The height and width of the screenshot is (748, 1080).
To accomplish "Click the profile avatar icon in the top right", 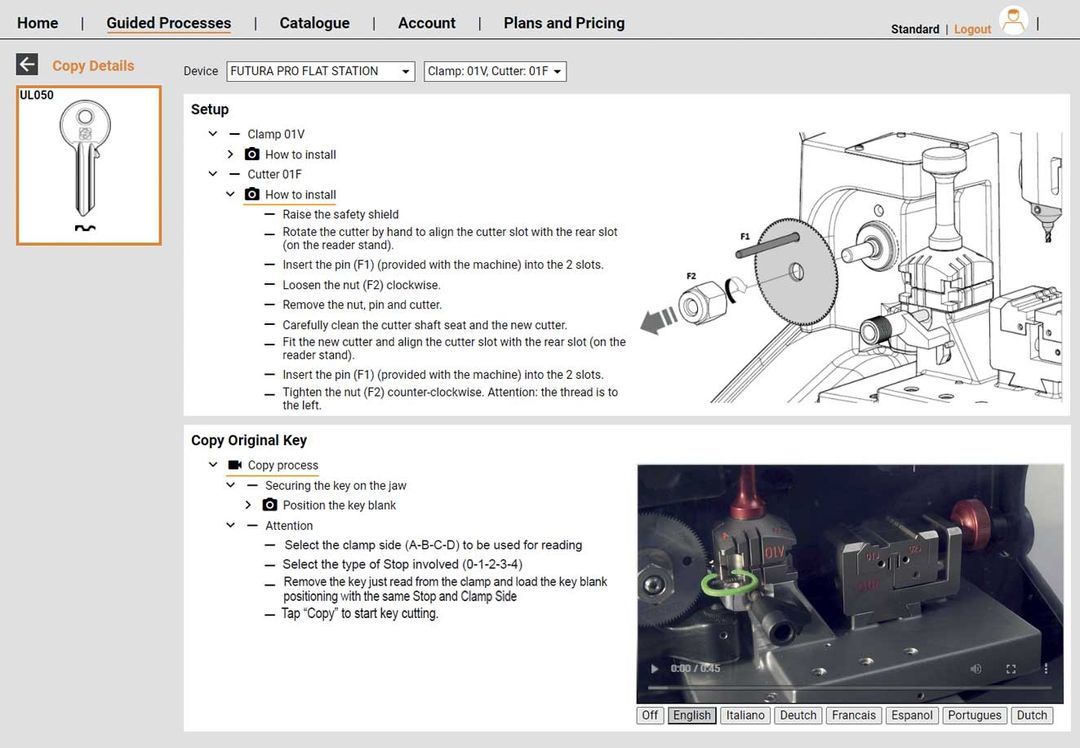I will pos(1013,20).
